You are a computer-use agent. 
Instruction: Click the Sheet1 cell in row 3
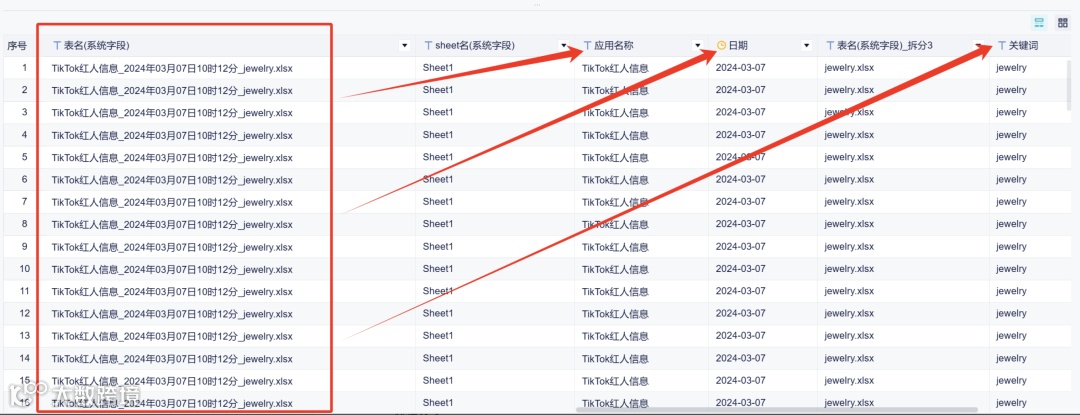(437, 112)
